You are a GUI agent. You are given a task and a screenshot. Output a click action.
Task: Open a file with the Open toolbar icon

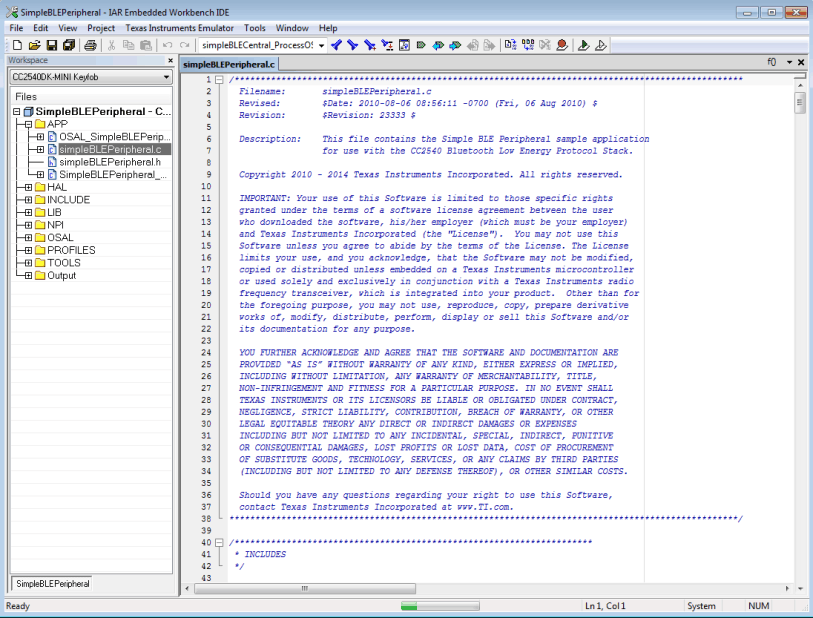33,45
